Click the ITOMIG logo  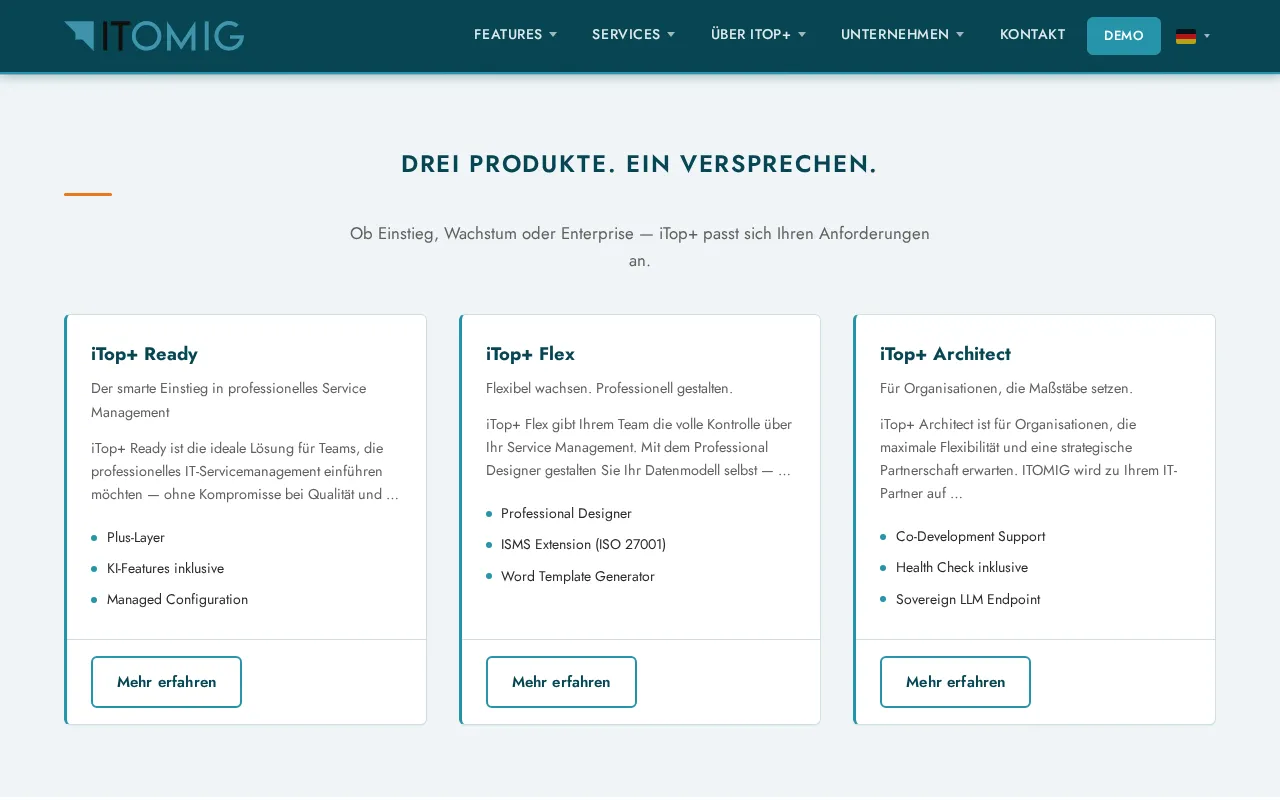click(154, 36)
